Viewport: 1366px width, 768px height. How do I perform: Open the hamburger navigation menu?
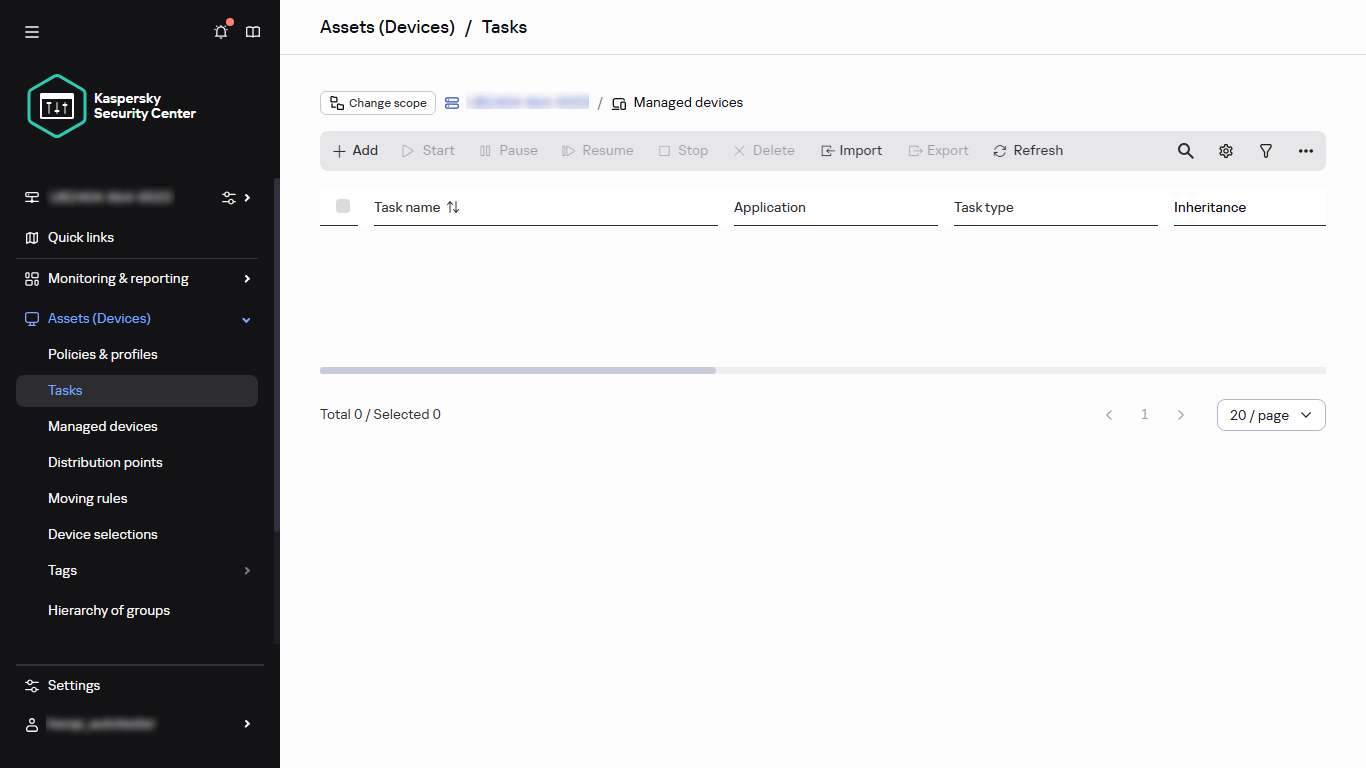tap(31, 31)
